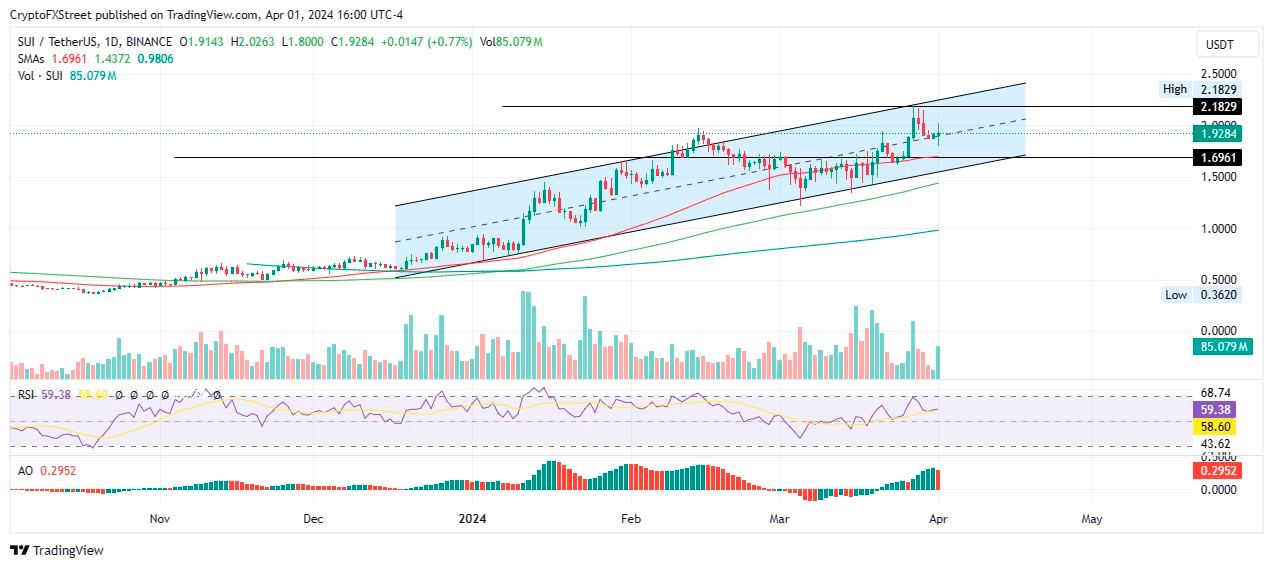
Task: Click the Mar label on time axis
Action: click(780, 519)
